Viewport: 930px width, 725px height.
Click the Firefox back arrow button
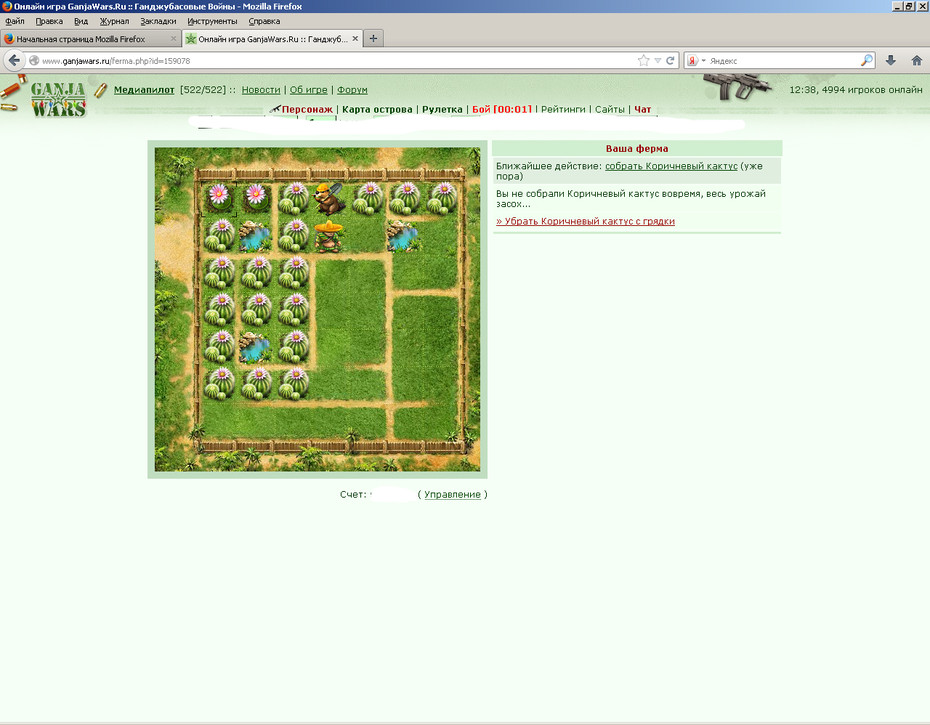(x=15, y=61)
